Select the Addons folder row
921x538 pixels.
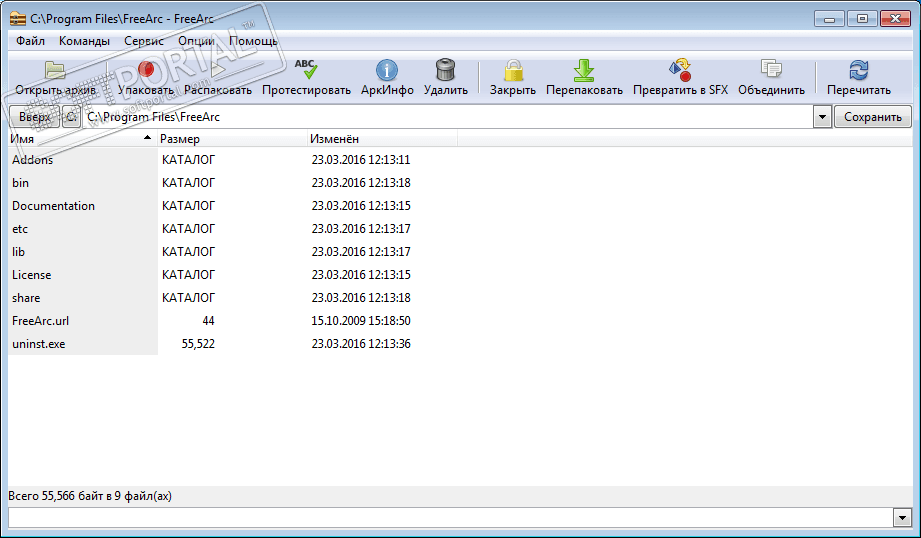[x=460, y=160]
